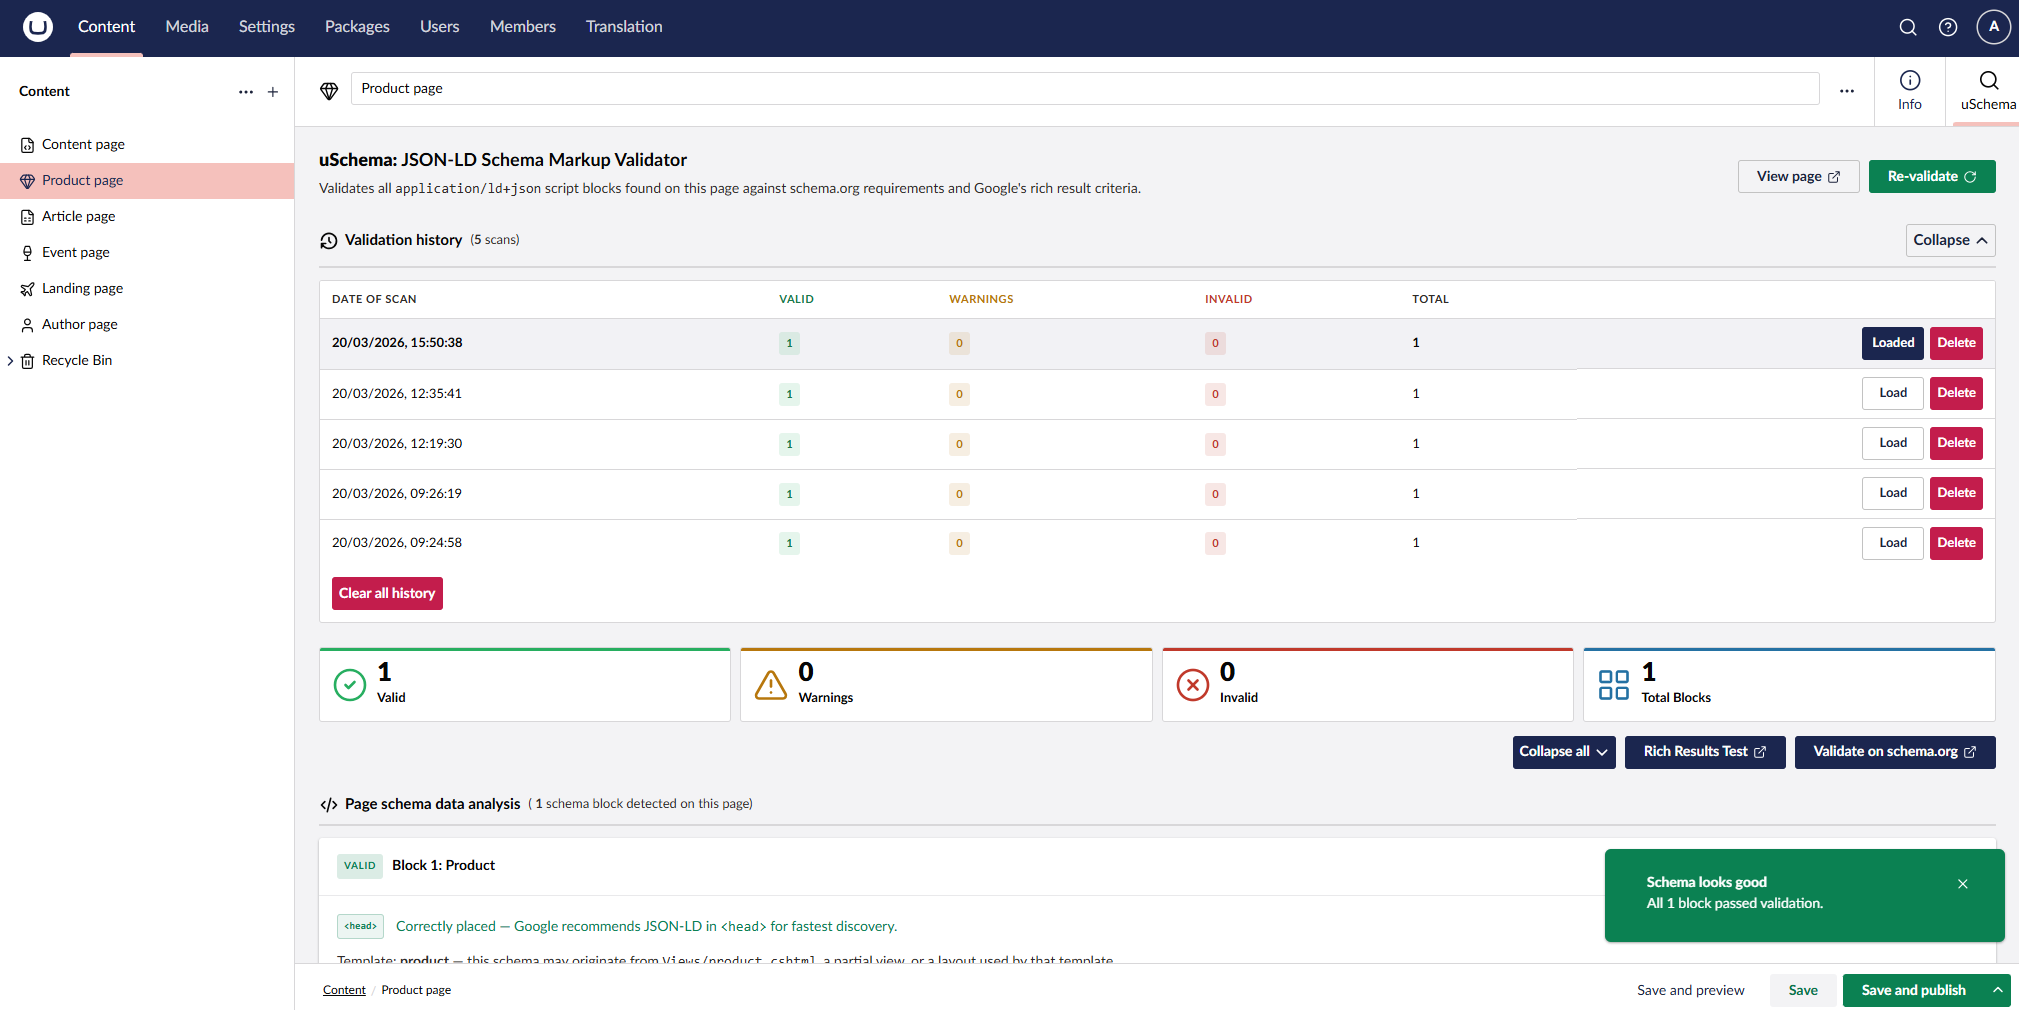Run the Re-validate scan
This screenshot has width=2019, height=1010.
point(1931,176)
